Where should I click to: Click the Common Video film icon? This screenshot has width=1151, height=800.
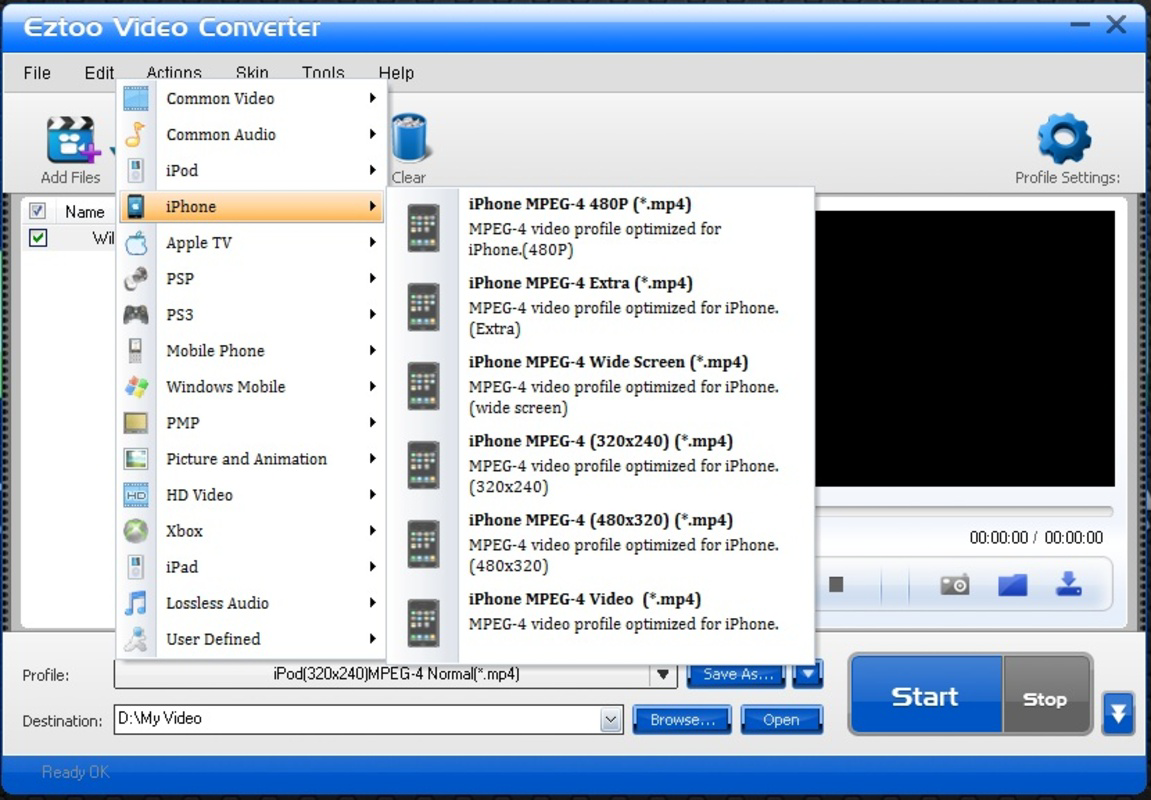coord(136,98)
